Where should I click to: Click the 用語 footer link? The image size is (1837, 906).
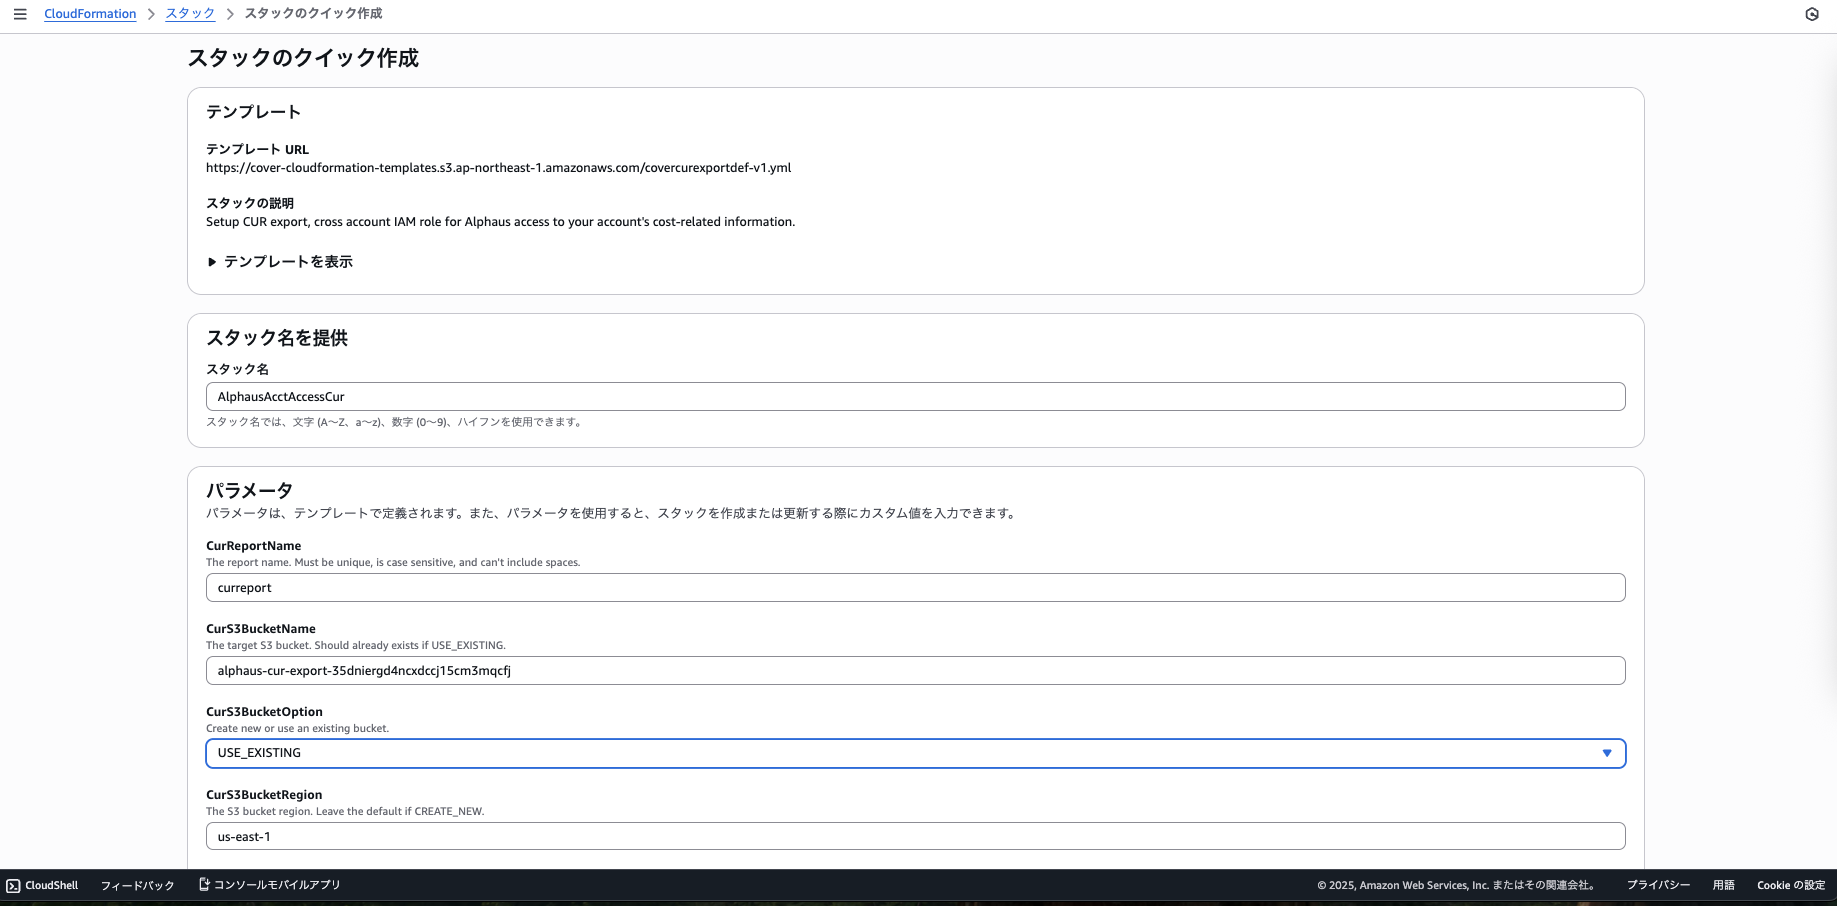tap(1723, 885)
